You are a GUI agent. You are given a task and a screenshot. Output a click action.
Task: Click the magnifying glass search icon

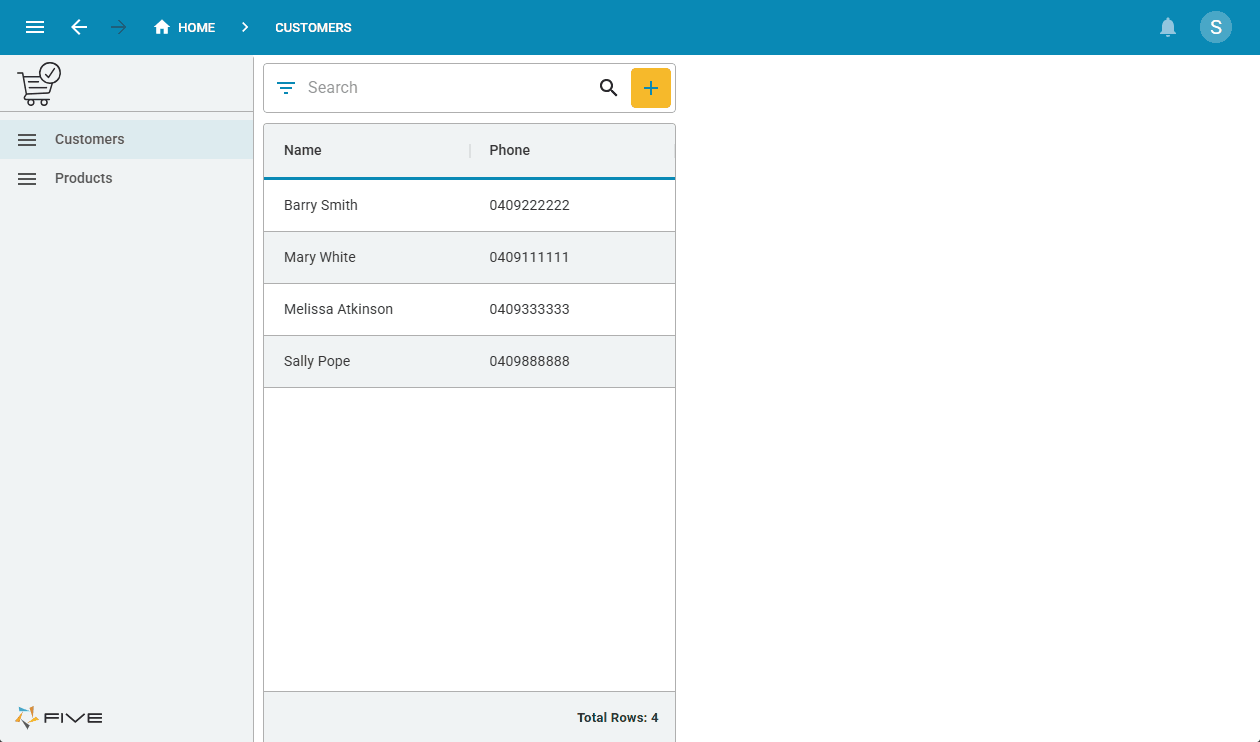point(608,88)
